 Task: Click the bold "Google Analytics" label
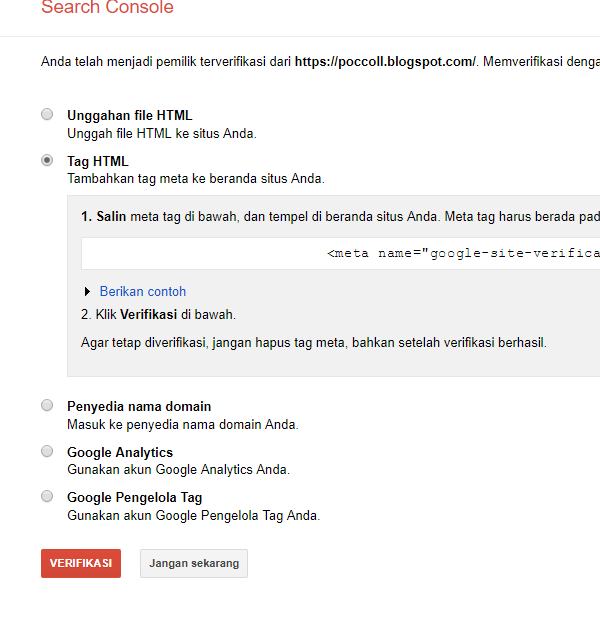coord(120,452)
